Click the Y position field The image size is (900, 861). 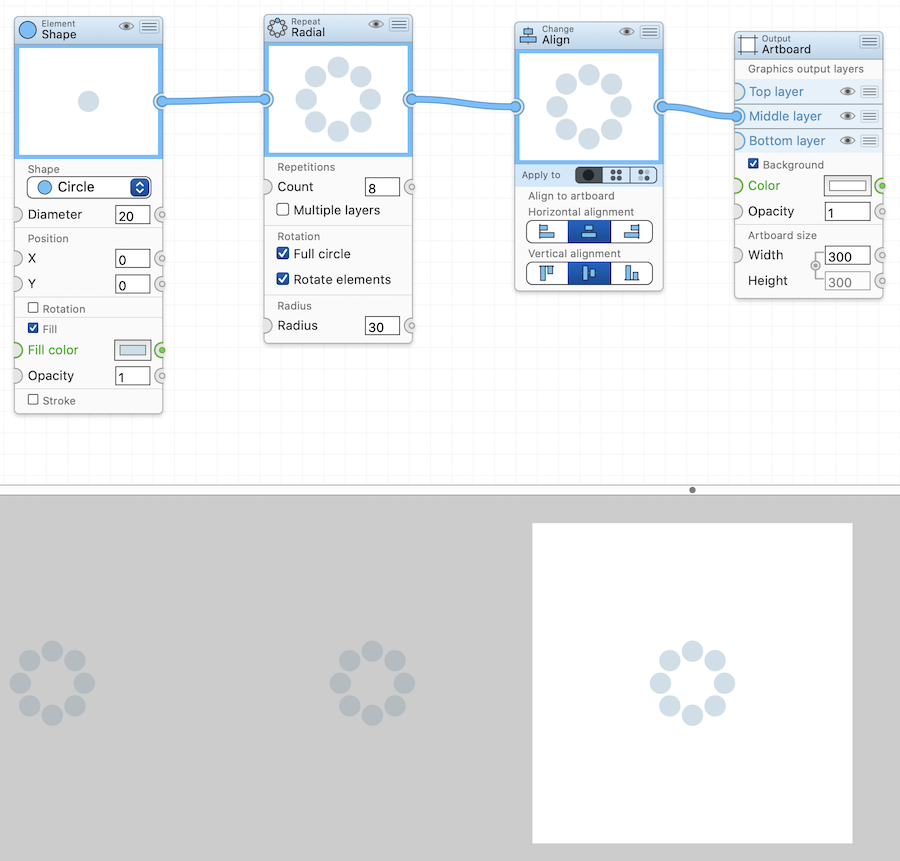click(133, 285)
